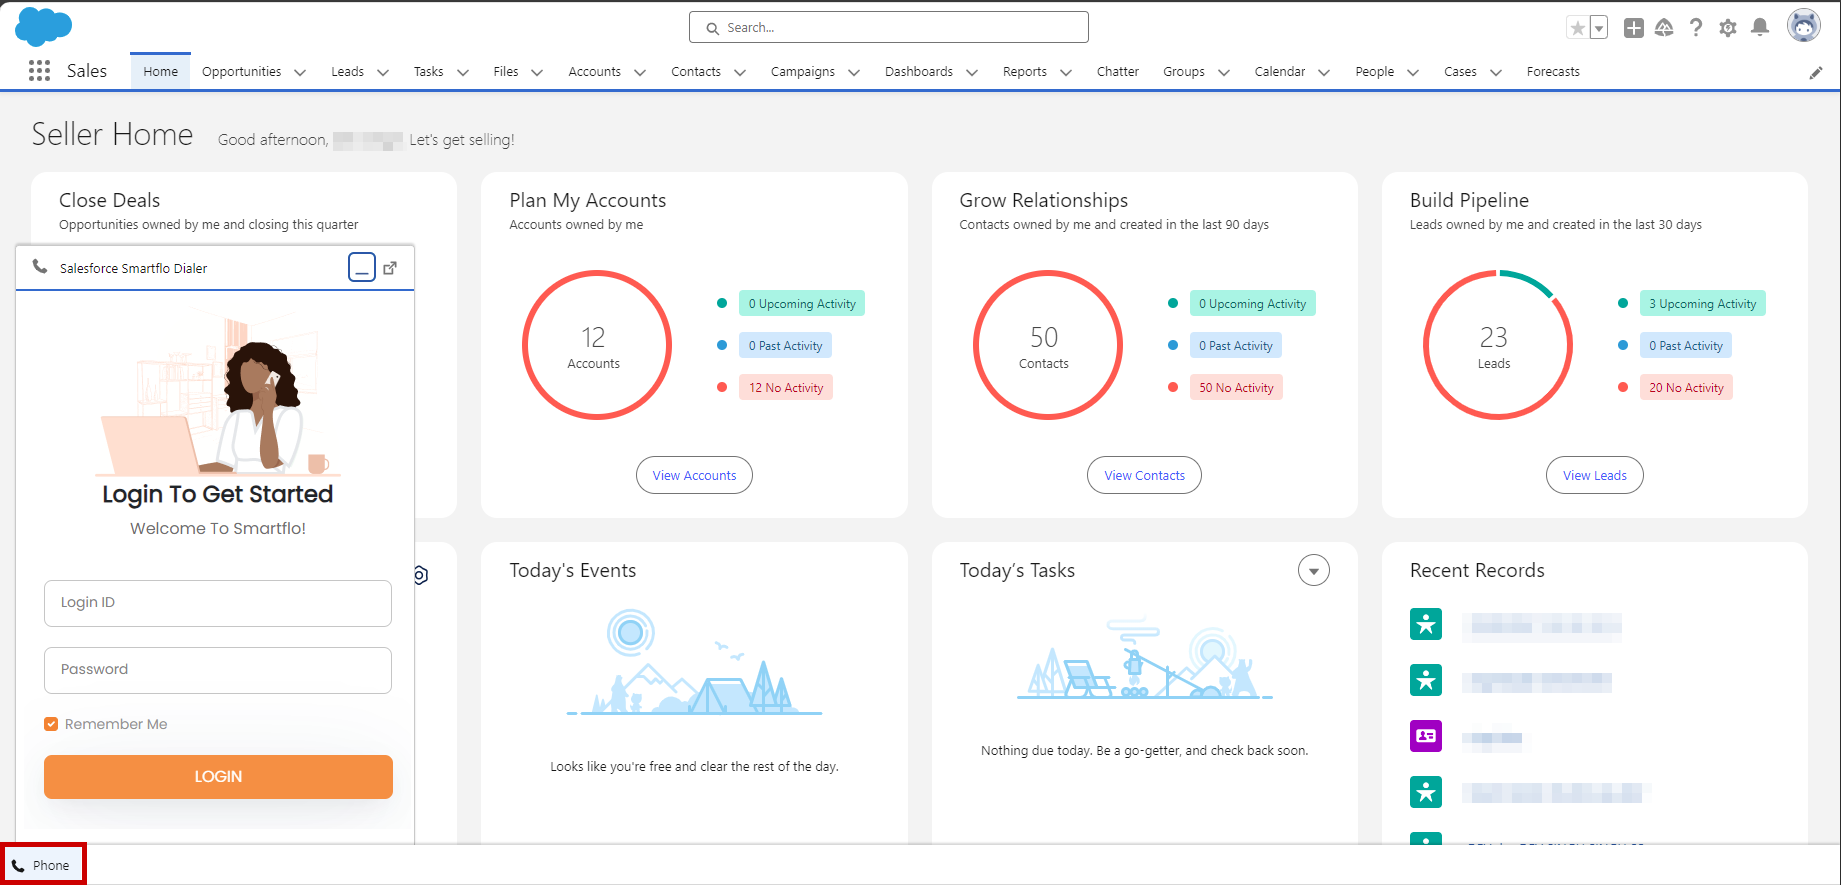
Task: Expand the Leads tab chevron
Action: (382, 72)
